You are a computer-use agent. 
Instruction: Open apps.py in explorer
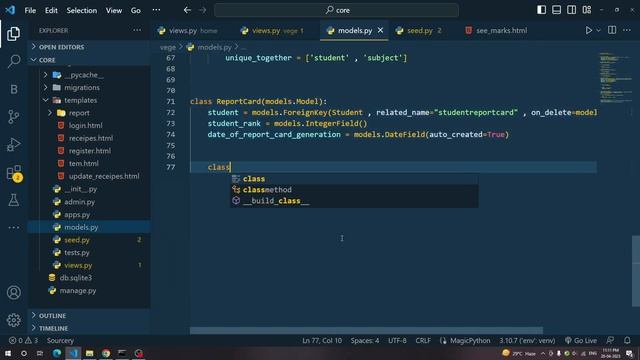(x=89, y=214)
